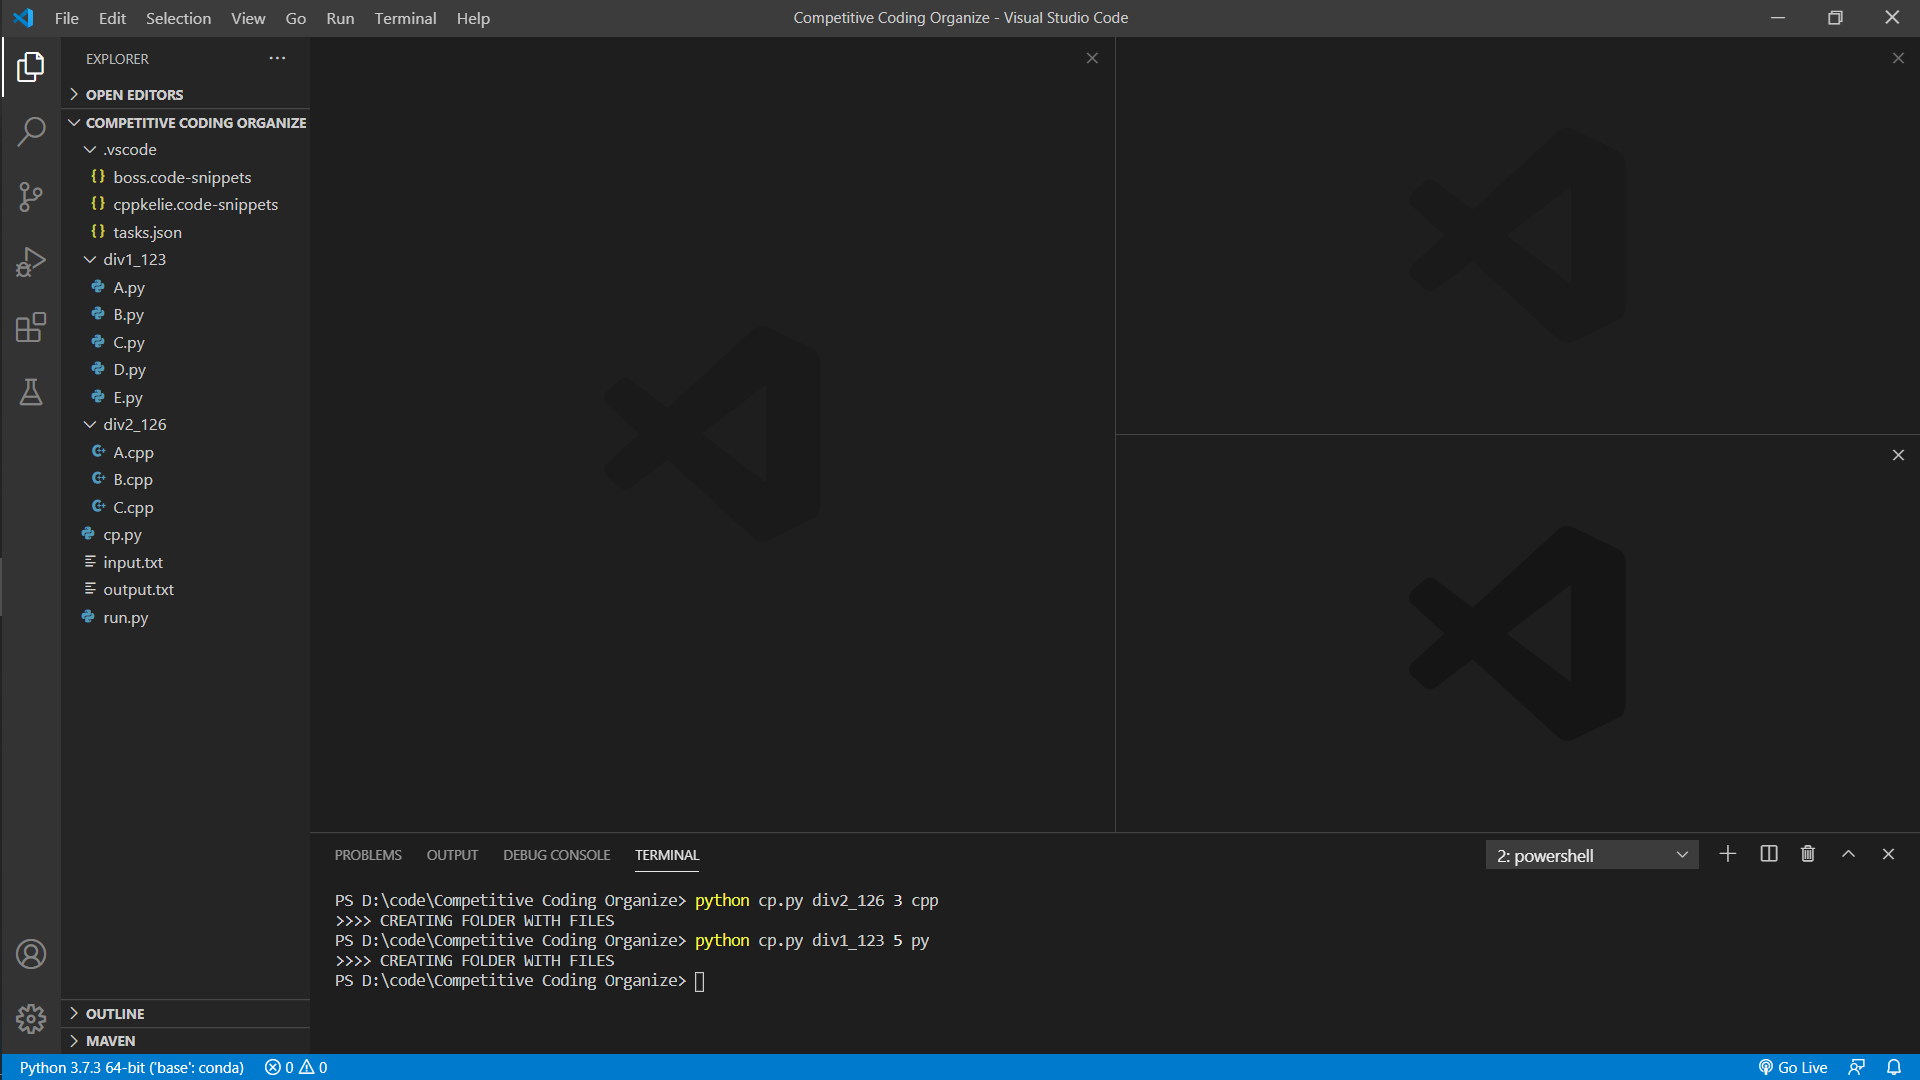Open run.py file

click(186, 617)
